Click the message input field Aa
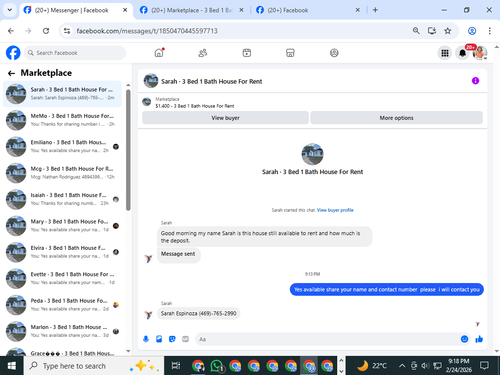Screen dimensions: 500x375 click(327, 339)
